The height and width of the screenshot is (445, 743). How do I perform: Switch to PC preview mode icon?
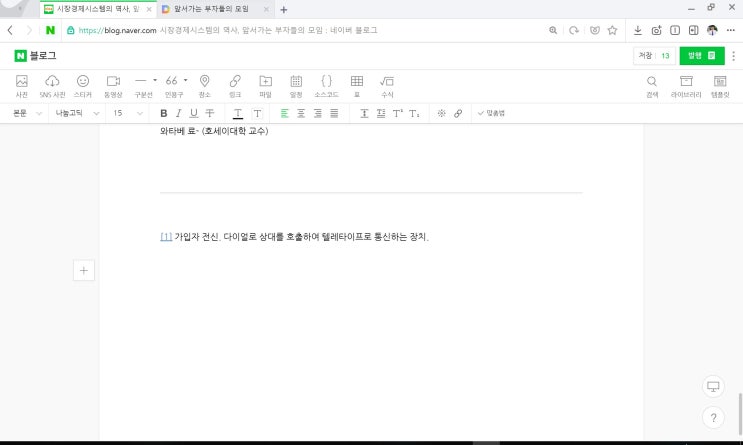tap(713, 387)
